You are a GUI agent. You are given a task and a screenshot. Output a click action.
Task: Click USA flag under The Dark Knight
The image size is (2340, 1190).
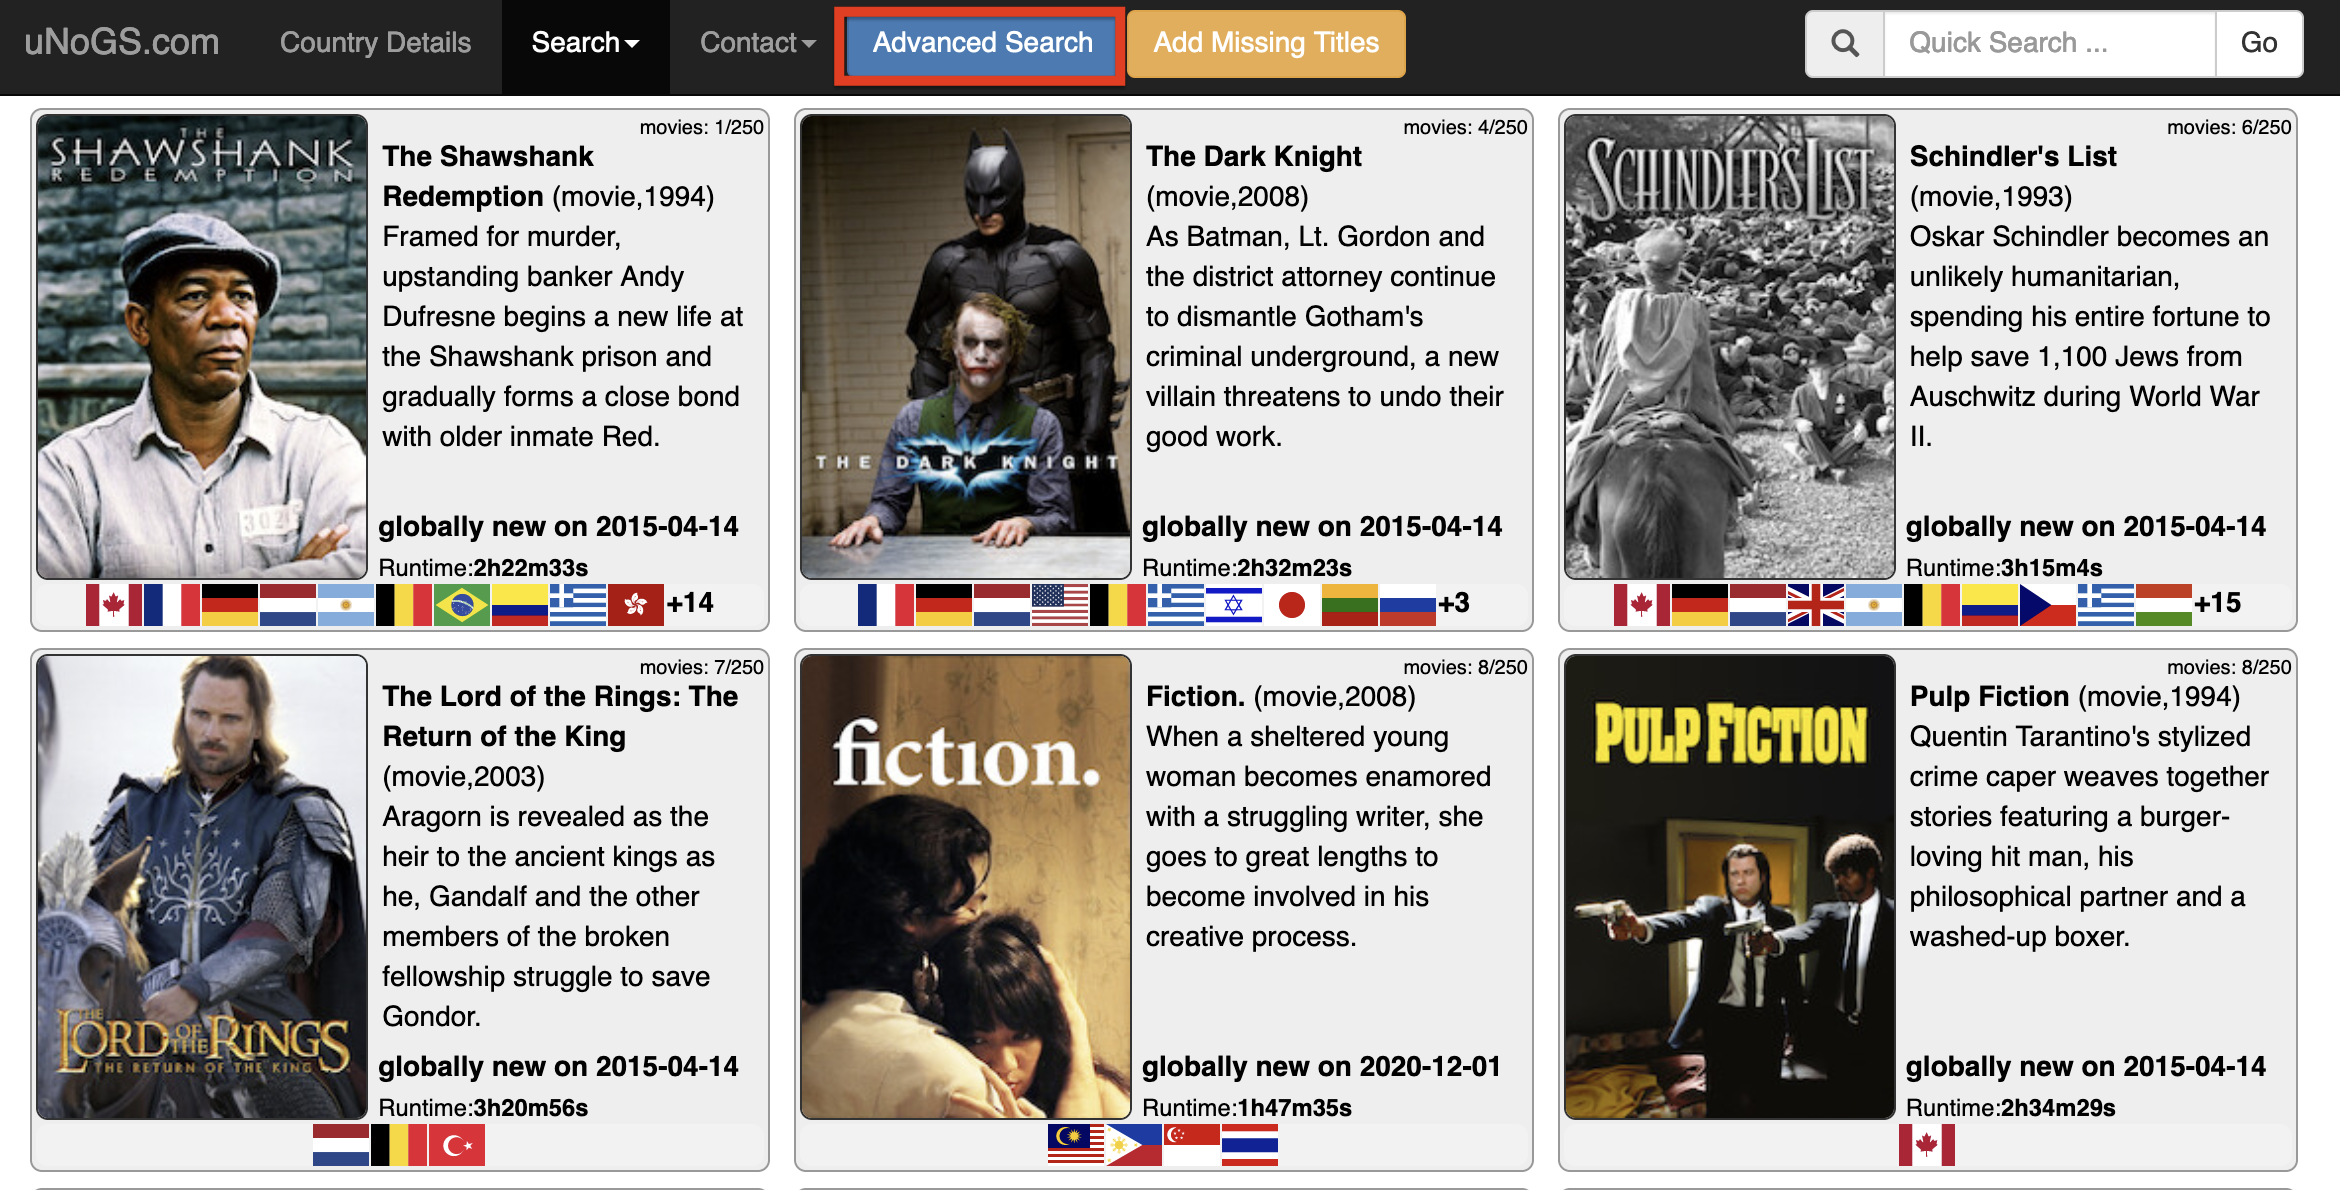(1059, 604)
